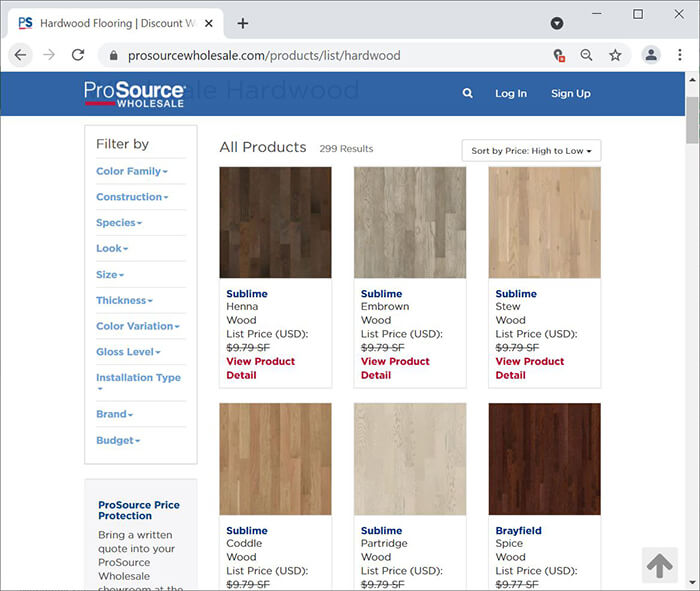This screenshot has height=591, width=700.
Task: Expand the Color Family filter
Action: [132, 171]
